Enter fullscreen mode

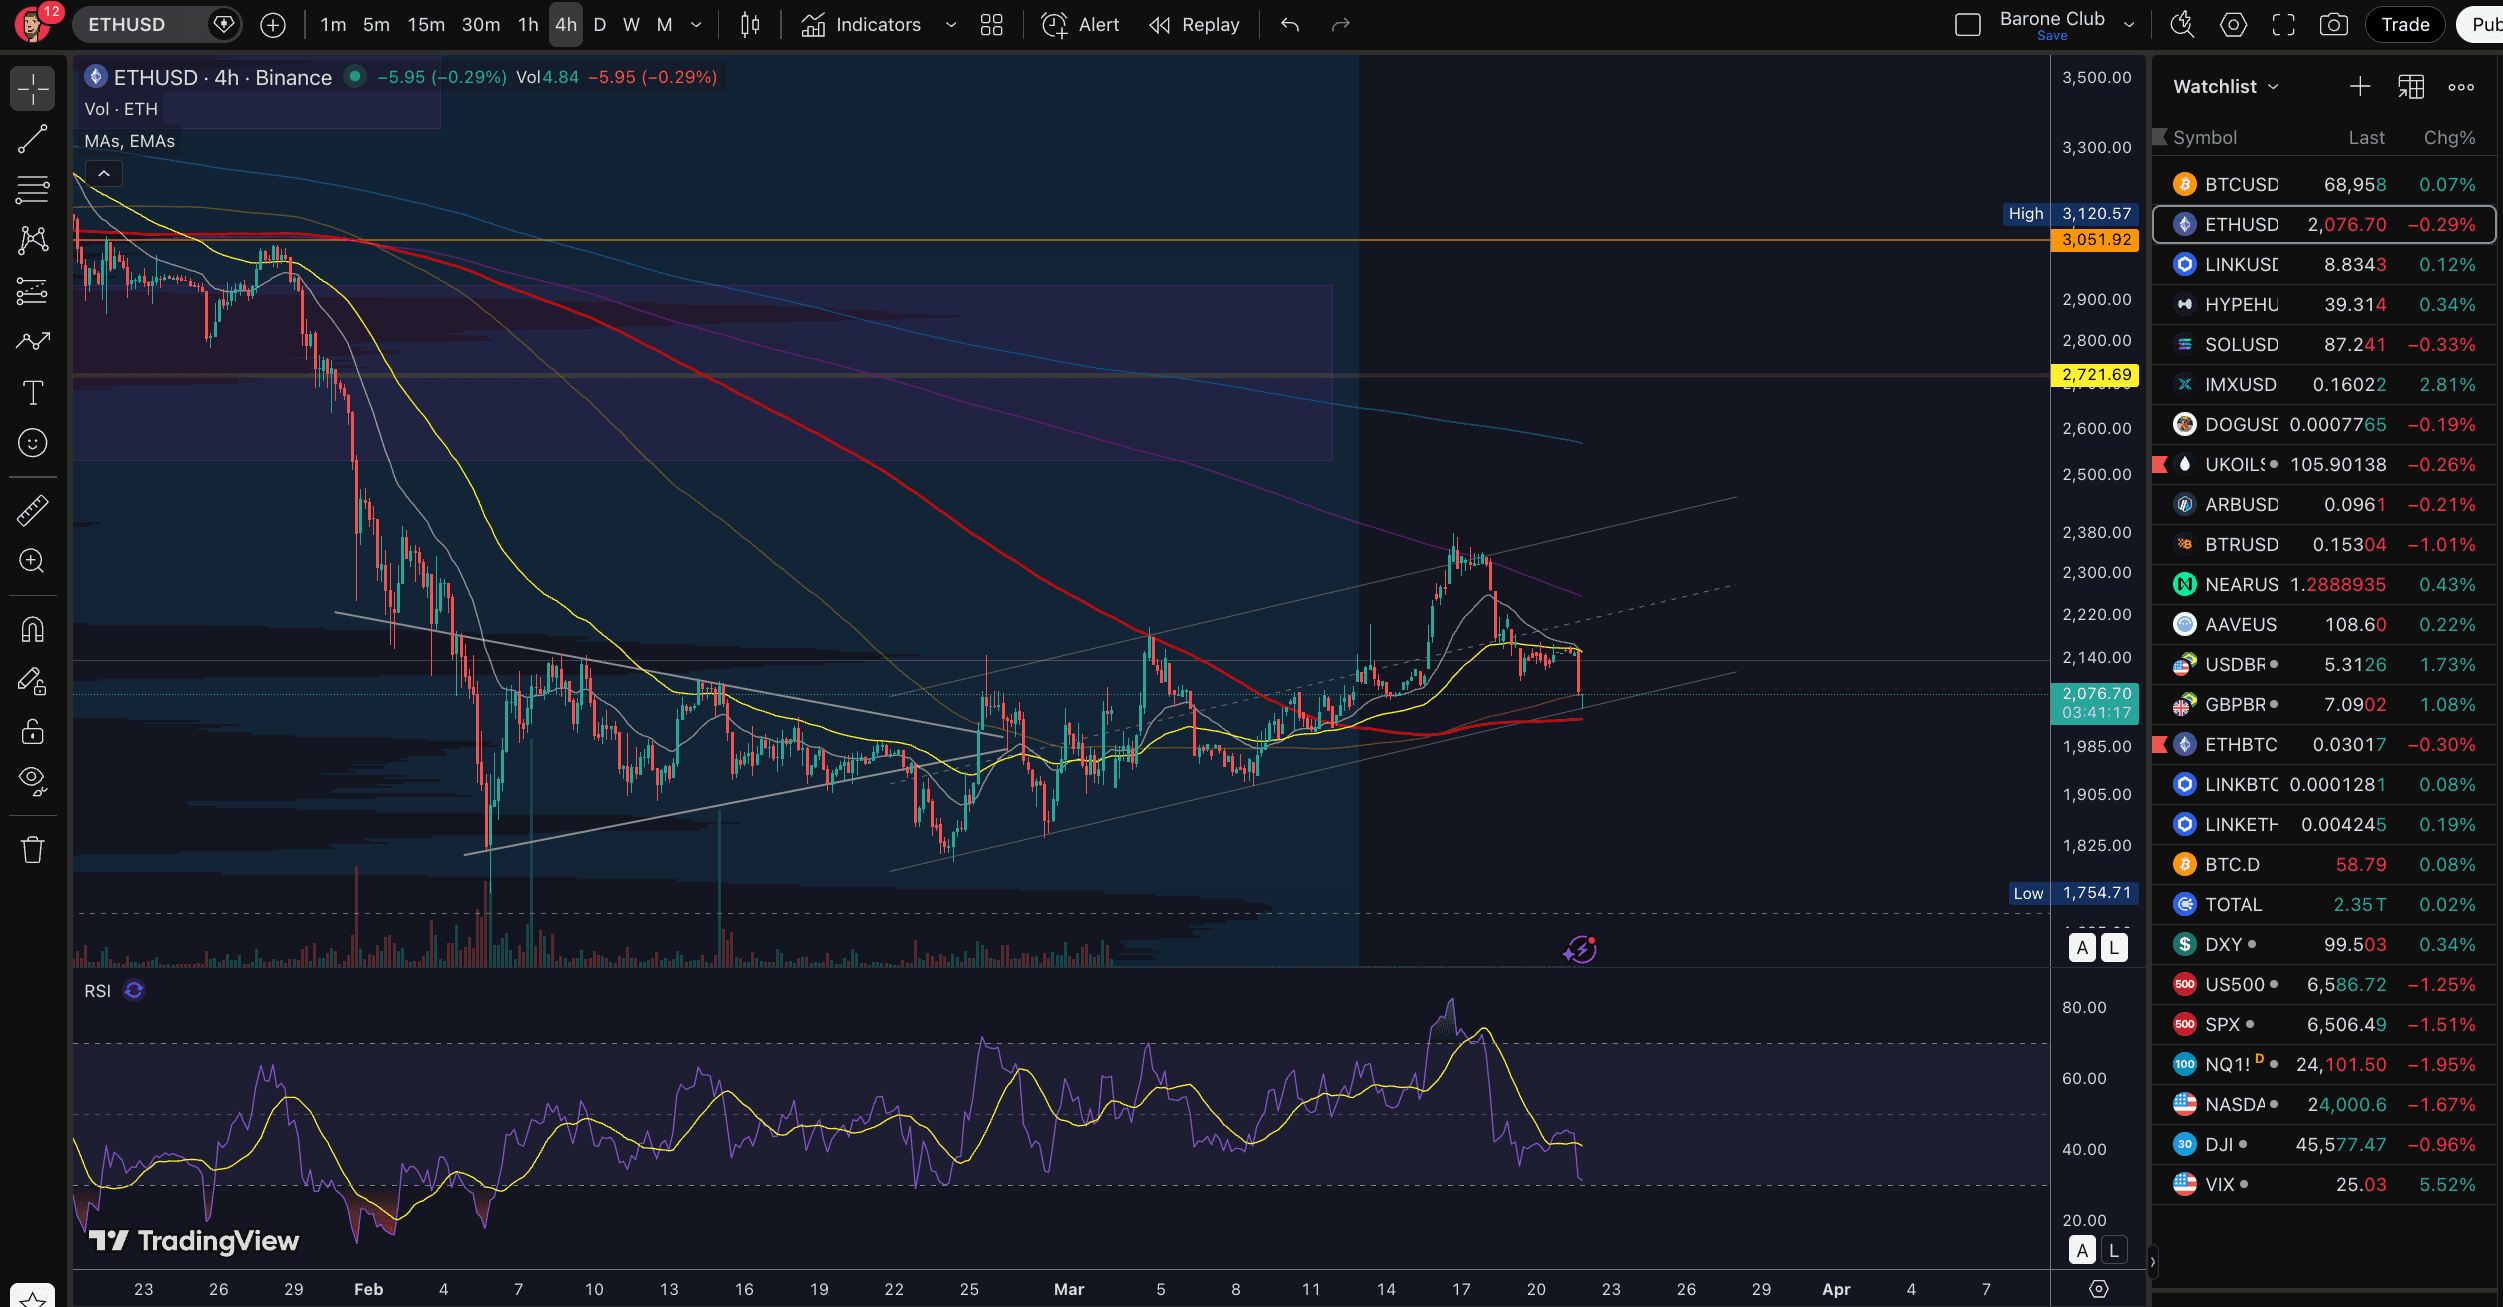pos(2283,25)
